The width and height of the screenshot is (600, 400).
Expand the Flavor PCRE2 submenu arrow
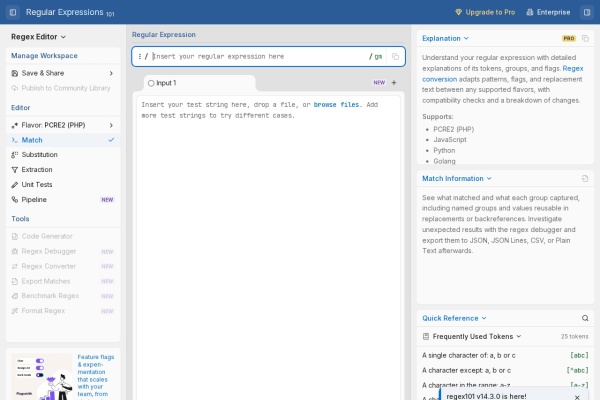point(111,125)
